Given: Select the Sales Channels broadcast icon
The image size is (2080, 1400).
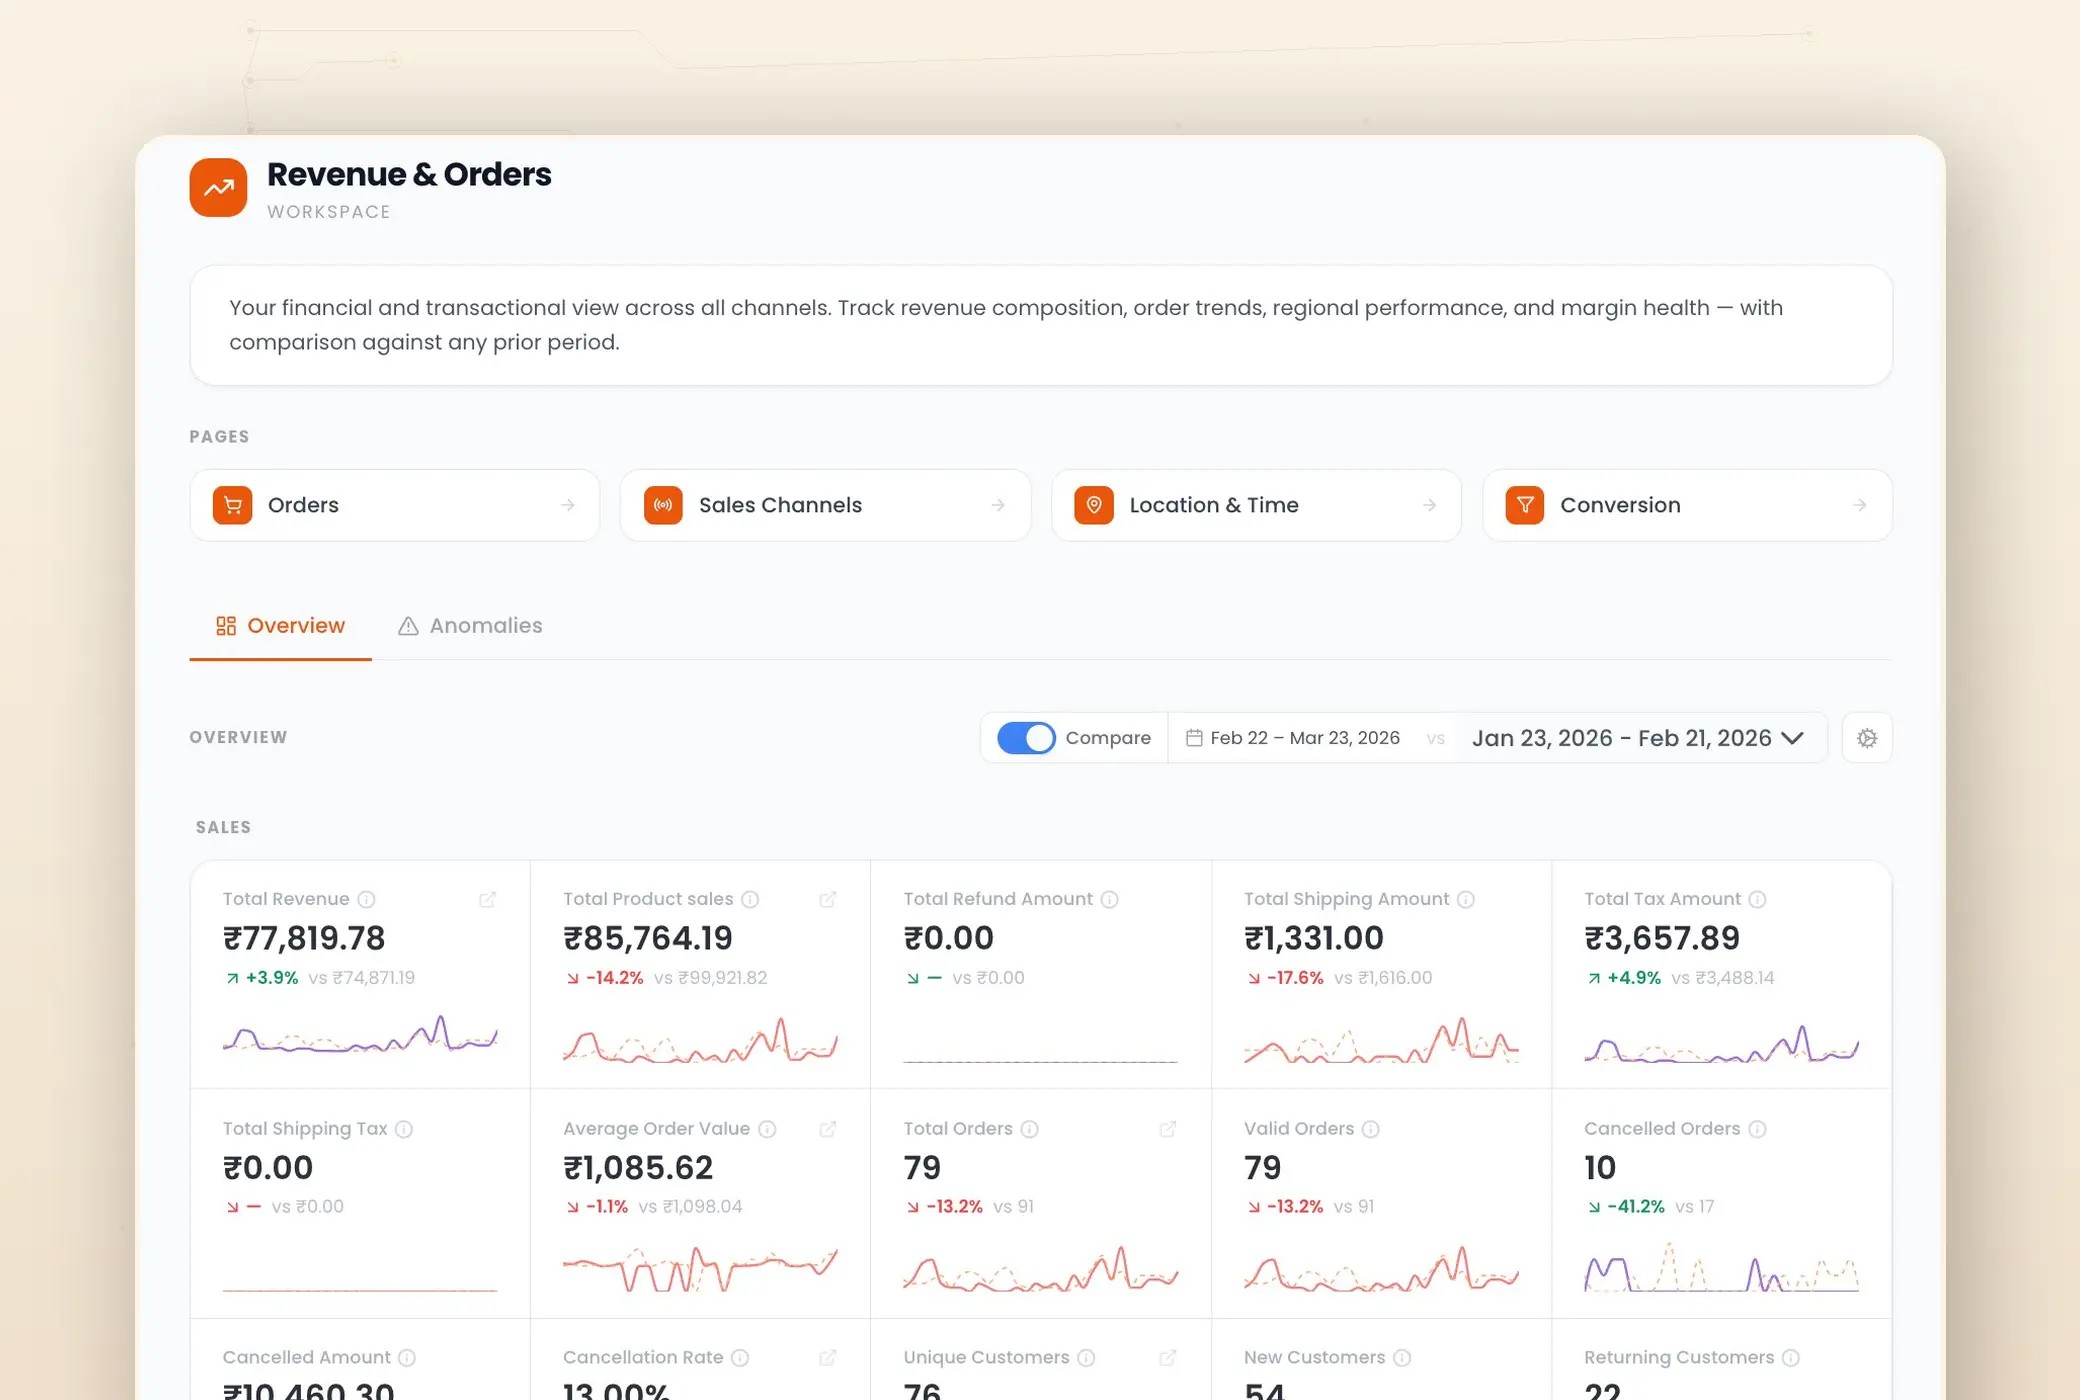Looking at the screenshot, I should point(663,505).
